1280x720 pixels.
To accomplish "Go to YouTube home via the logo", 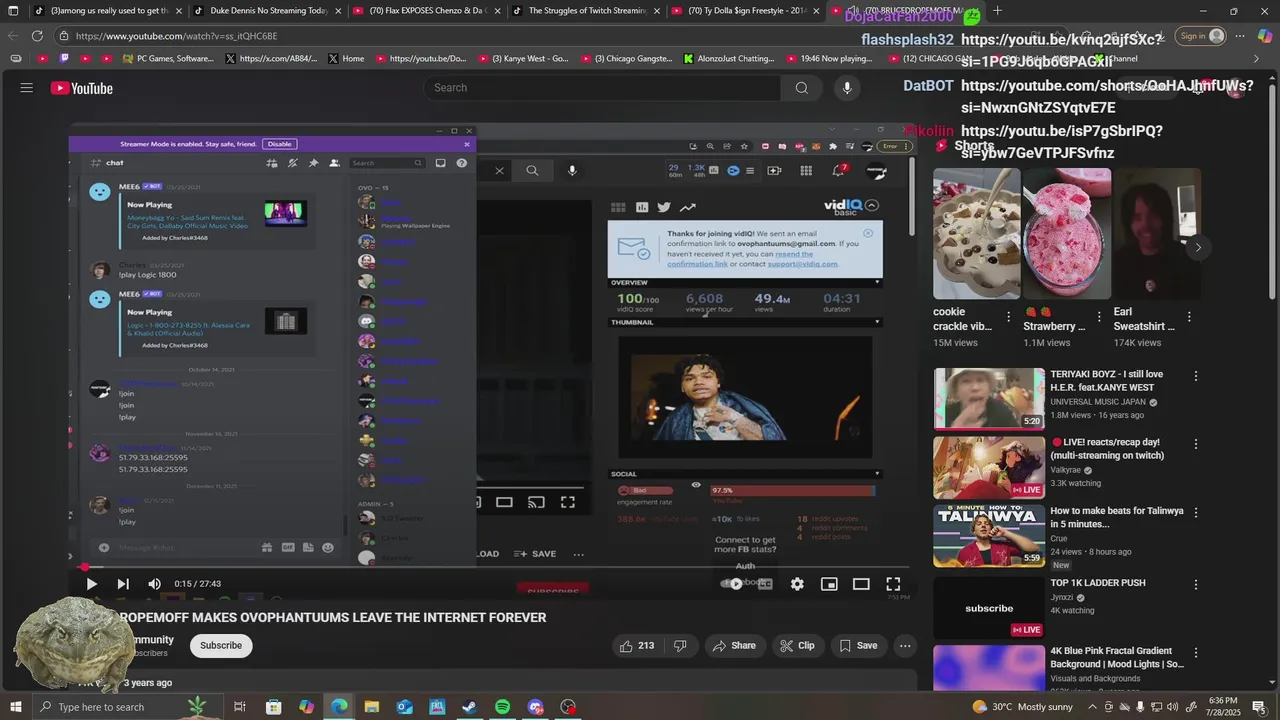I will pyautogui.click(x=82, y=88).
